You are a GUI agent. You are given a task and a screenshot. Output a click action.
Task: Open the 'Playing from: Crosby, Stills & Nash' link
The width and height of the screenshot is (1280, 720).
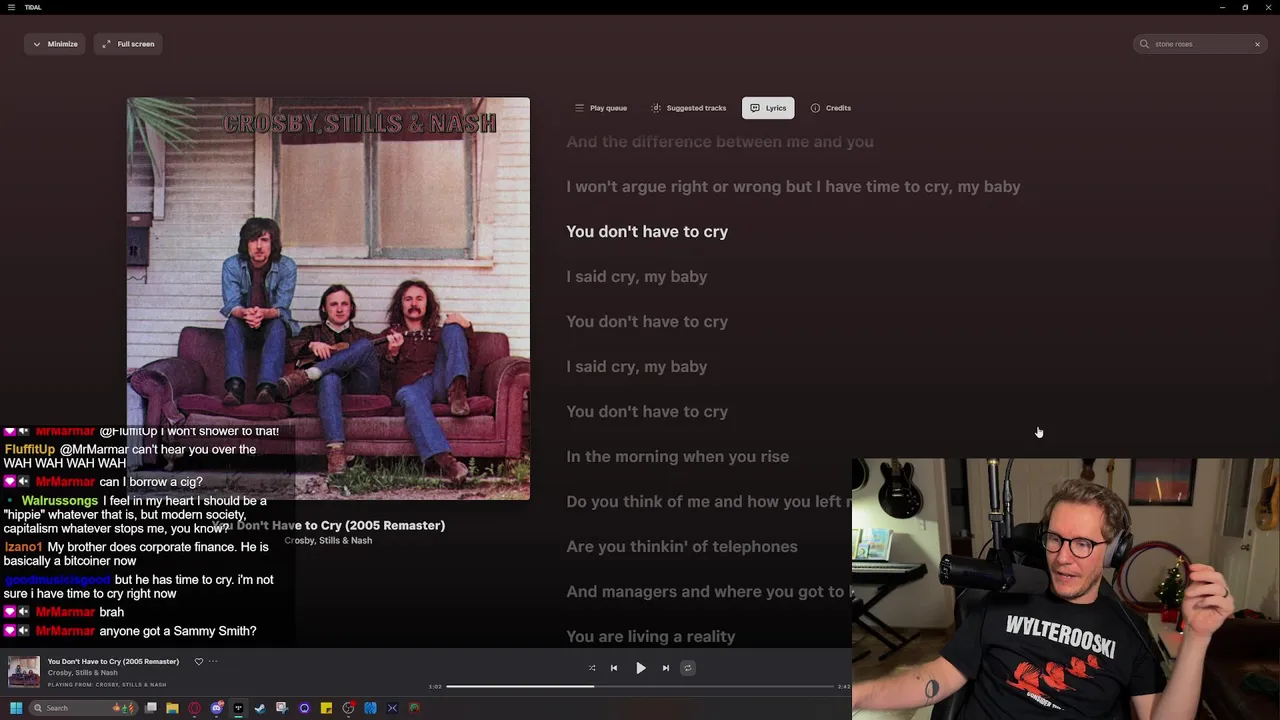(x=107, y=685)
